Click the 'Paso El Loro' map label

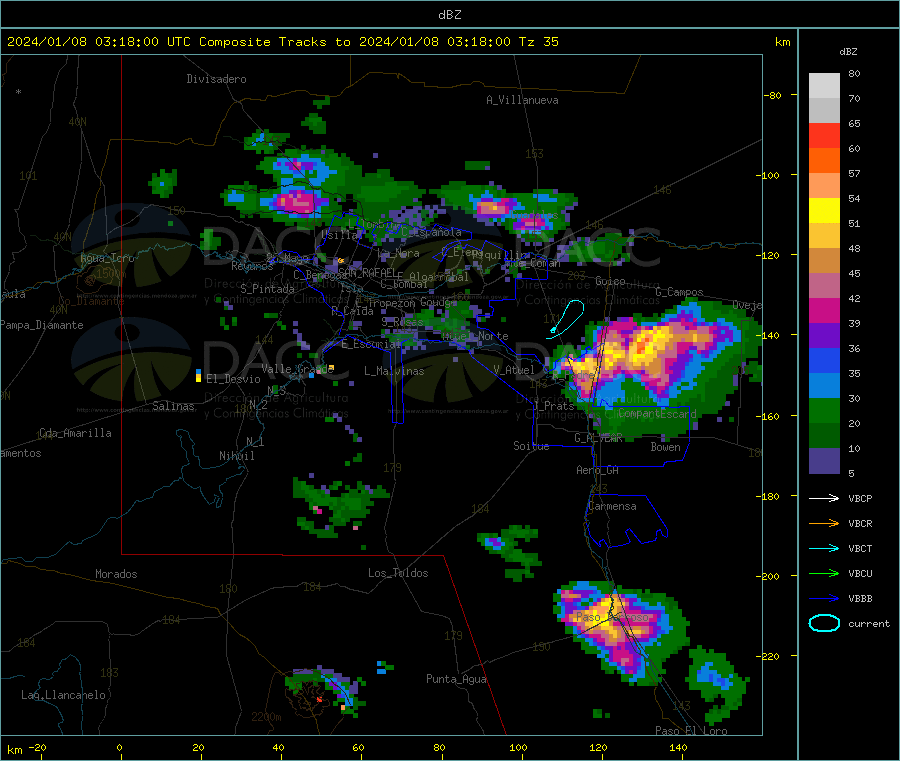pyautogui.click(x=691, y=731)
